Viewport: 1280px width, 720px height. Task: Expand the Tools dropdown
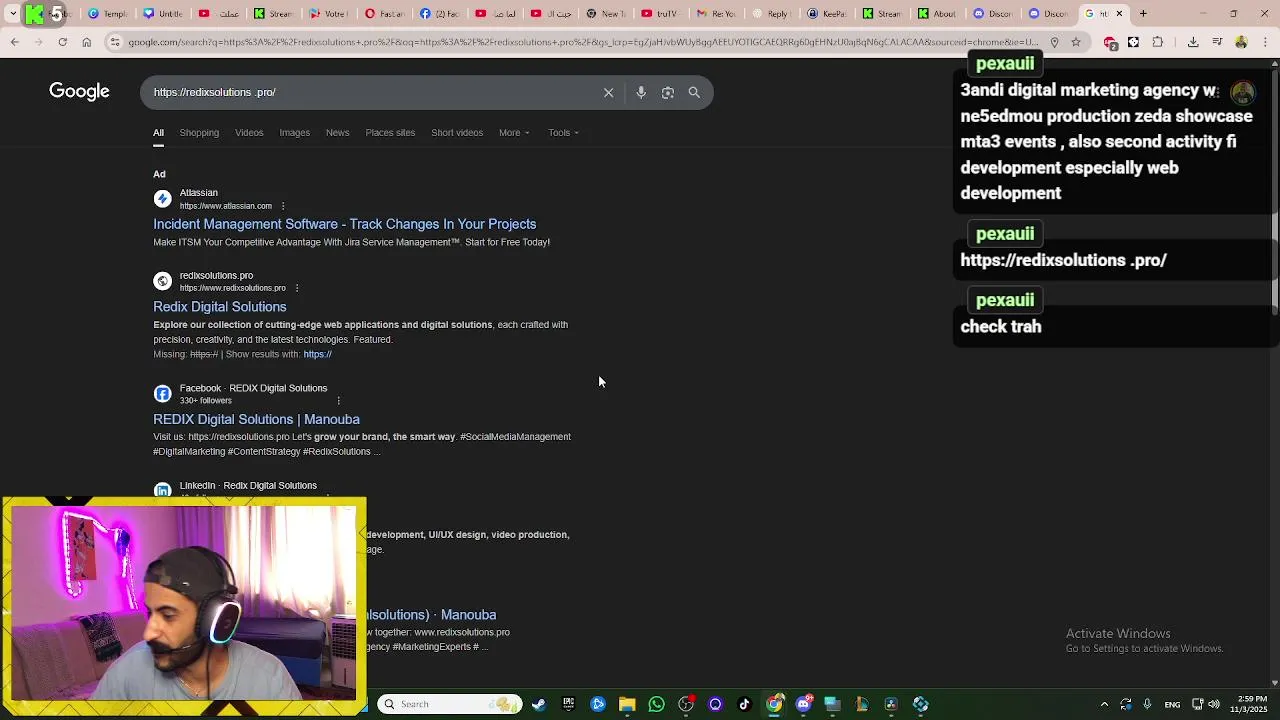click(x=563, y=133)
